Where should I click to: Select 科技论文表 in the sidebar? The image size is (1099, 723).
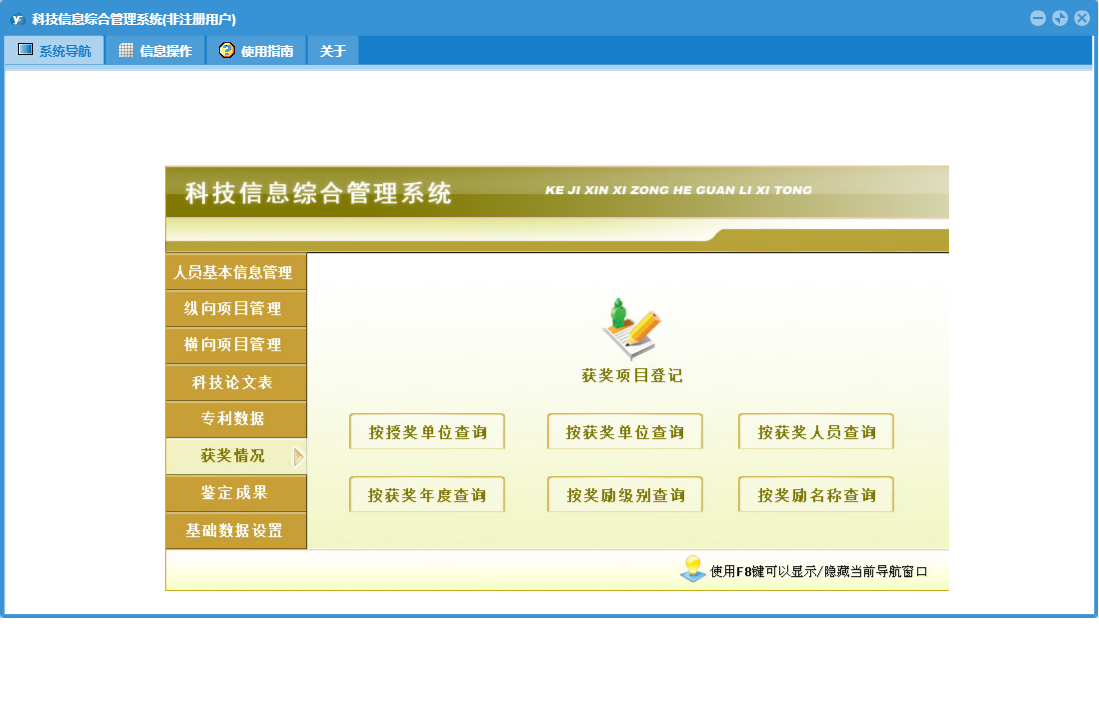[x=236, y=382]
